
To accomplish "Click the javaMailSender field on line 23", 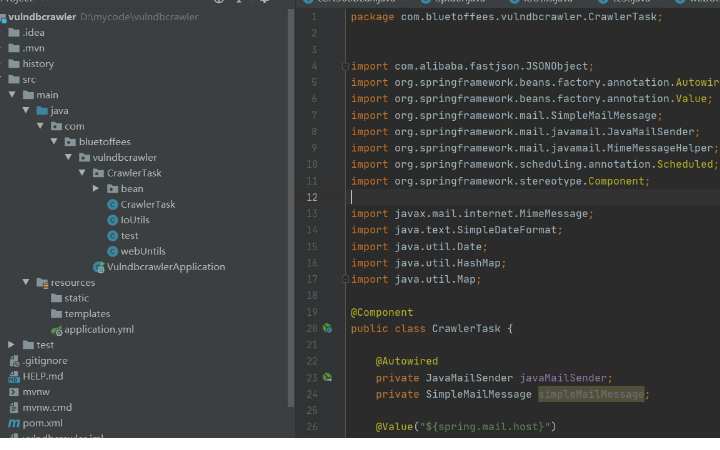I will tap(563, 378).
